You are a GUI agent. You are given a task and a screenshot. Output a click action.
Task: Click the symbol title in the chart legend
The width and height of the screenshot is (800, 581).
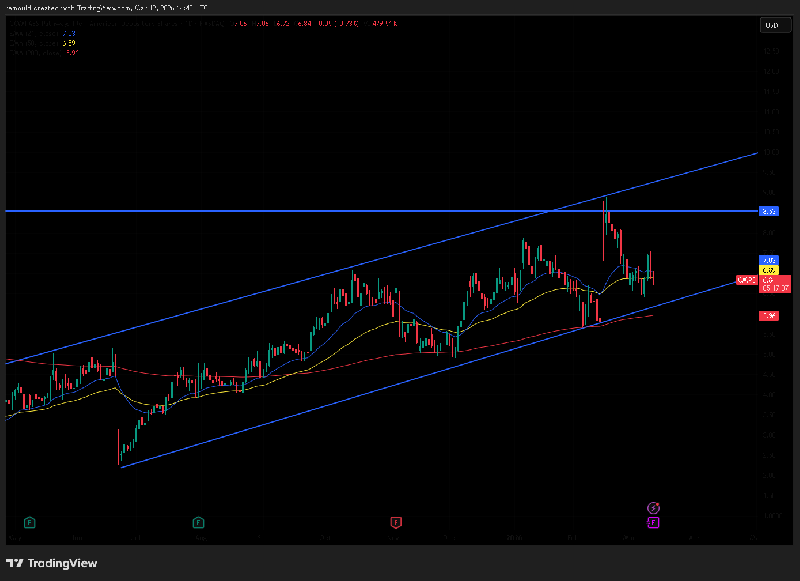tap(60, 21)
